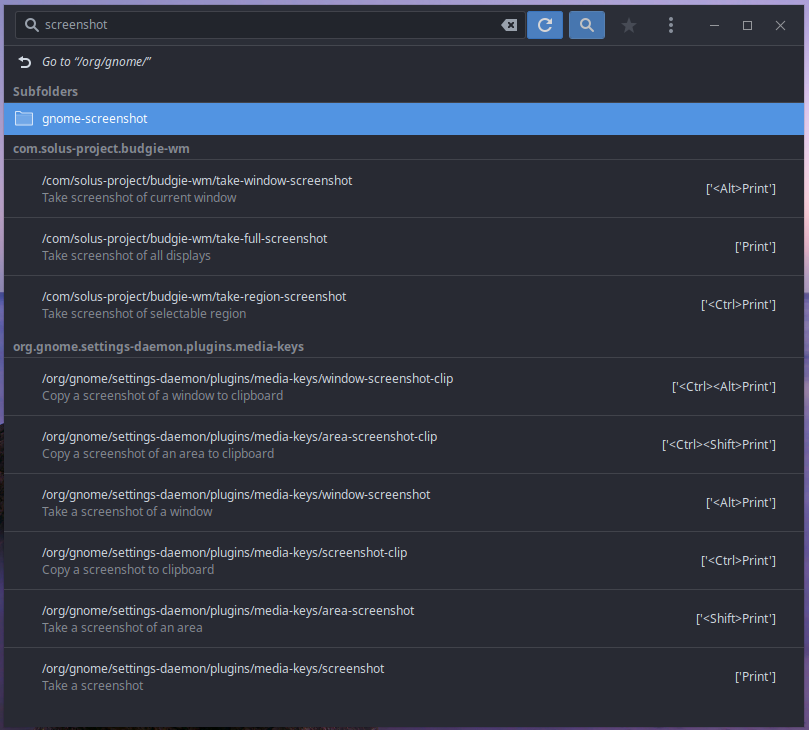Viewport: 809px width, 730px height.
Task: Click the bookmarks star icon
Action: (629, 25)
